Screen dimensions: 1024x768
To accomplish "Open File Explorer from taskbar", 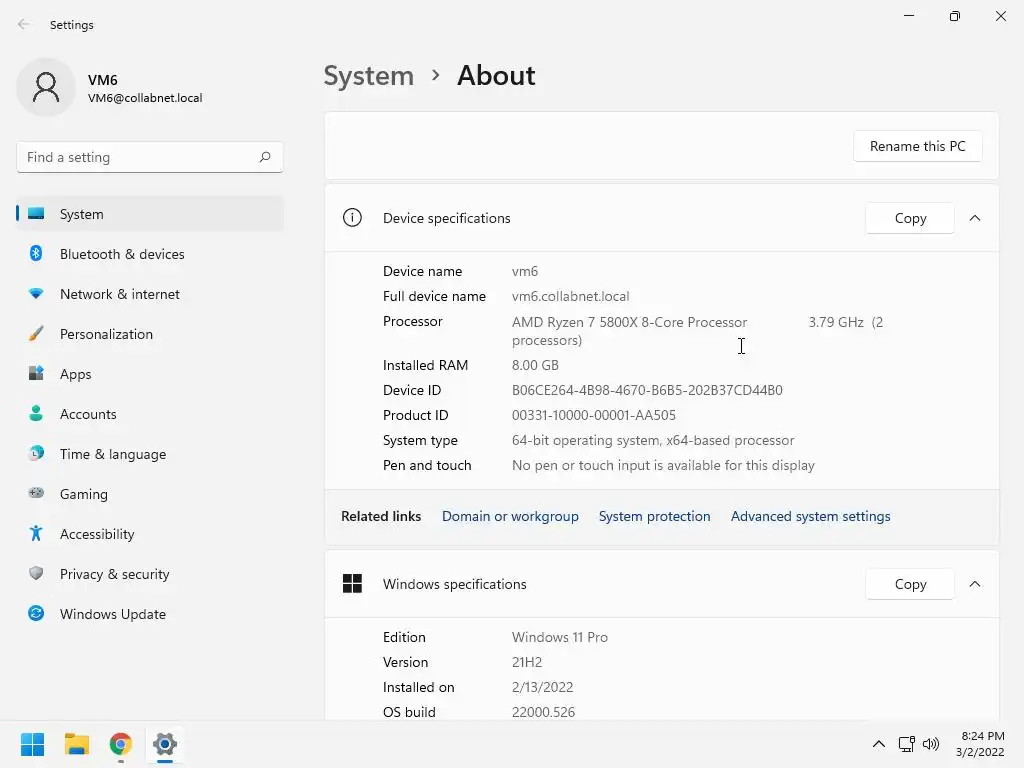I will (76, 744).
